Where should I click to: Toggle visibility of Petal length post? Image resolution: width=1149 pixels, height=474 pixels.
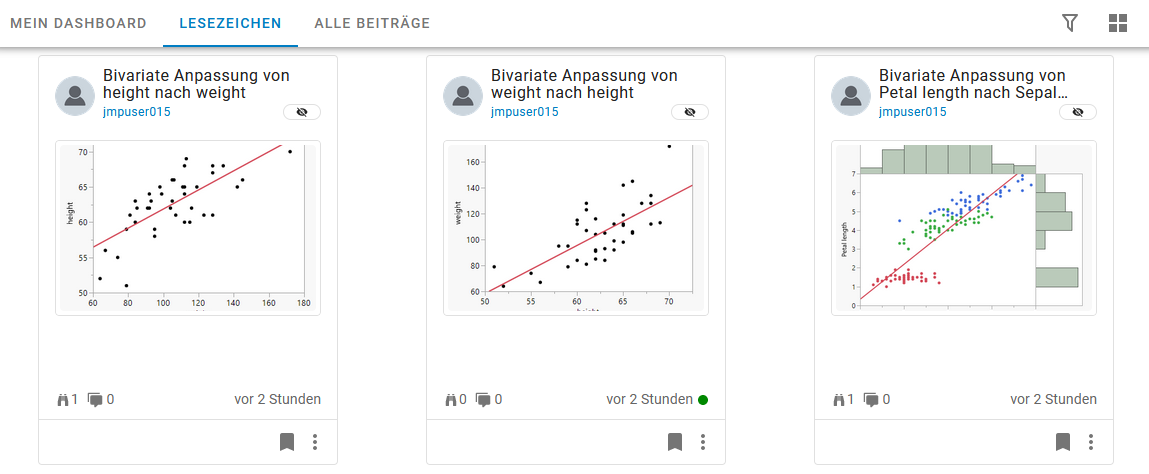pos(1077,112)
